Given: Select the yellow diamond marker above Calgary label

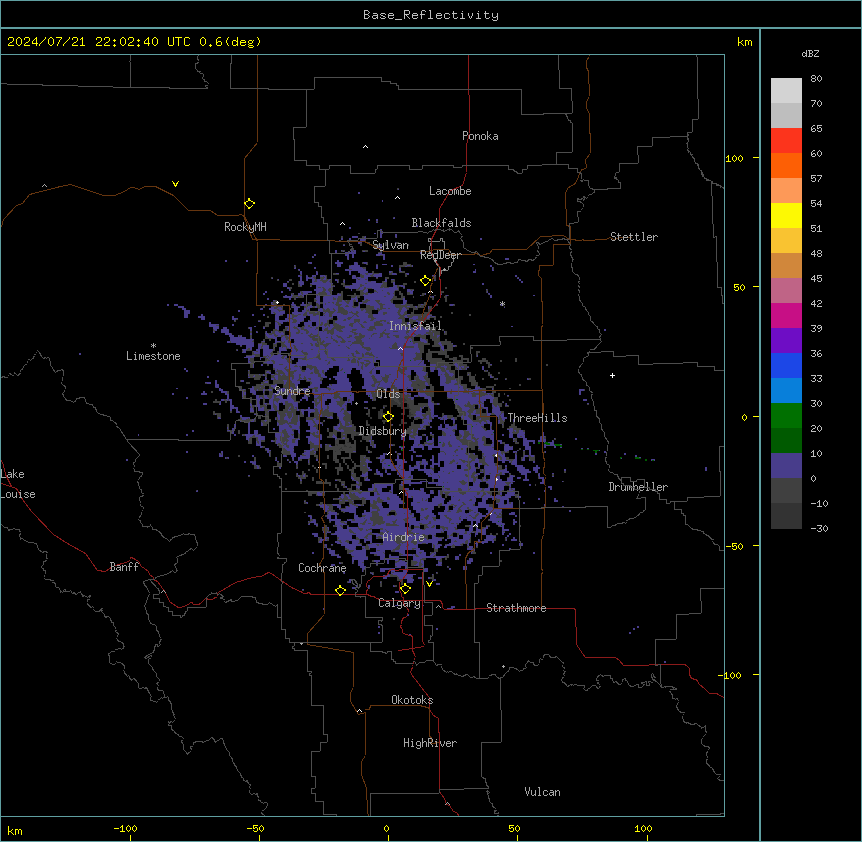Looking at the screenshot, I should coord(405,589).
